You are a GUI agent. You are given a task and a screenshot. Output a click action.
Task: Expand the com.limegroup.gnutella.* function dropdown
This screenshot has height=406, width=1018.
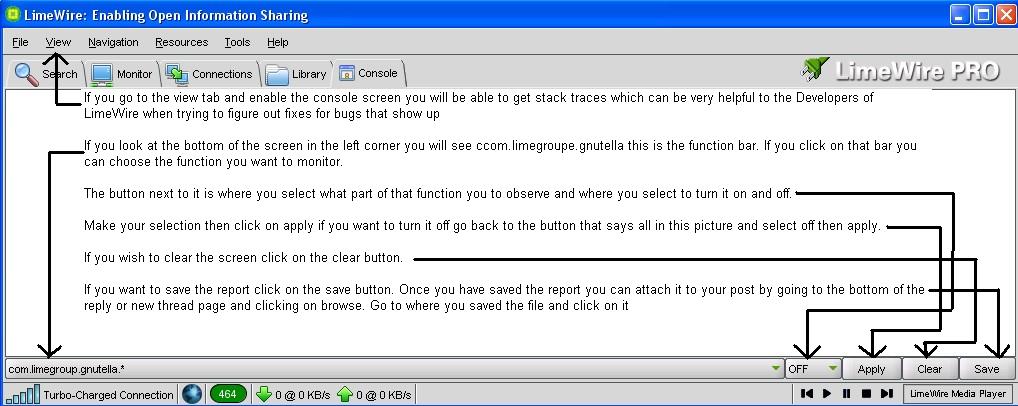395,369
